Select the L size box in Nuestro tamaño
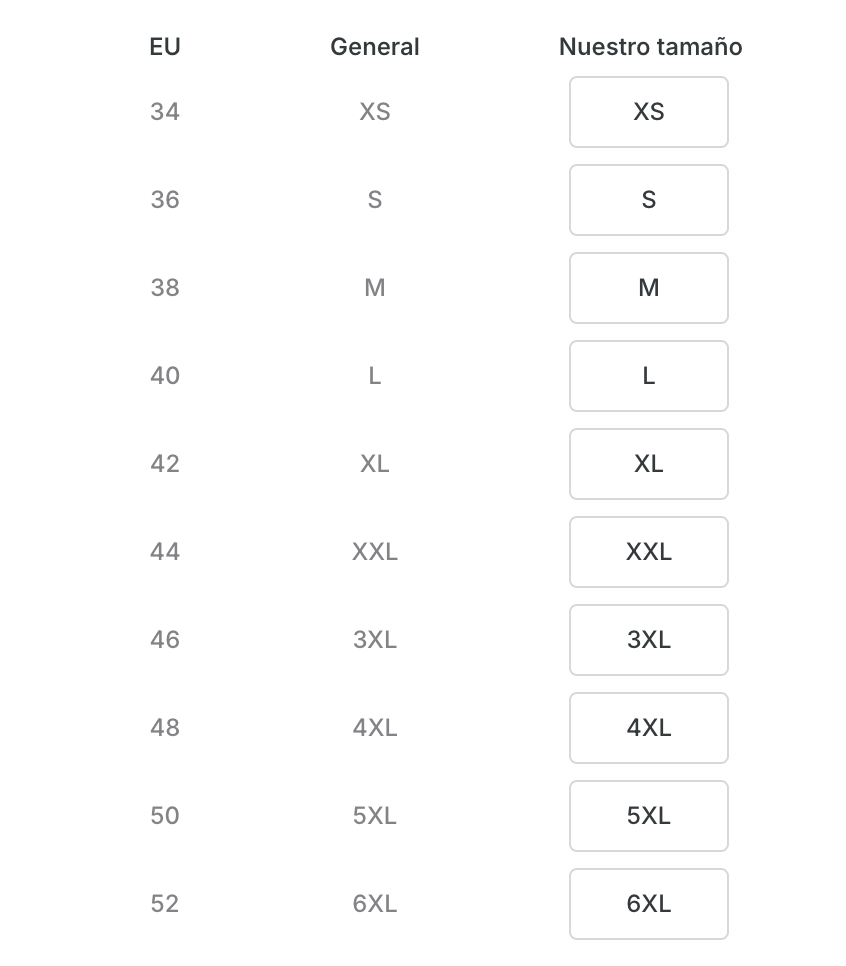This screenshot has width=846, height=966. (x=649, y=376)
